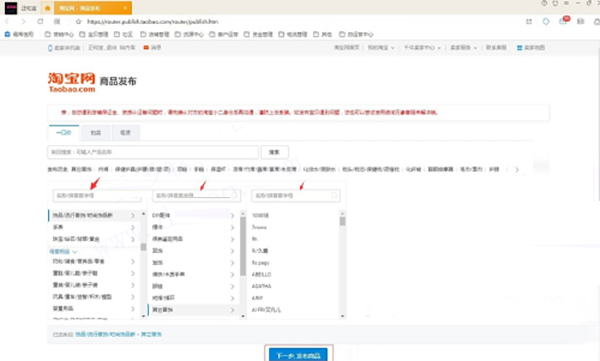The width and height of the screenshot is (600, 361).
Task: Click the phone icon for 卖家手机版
Action: (50, 48)
